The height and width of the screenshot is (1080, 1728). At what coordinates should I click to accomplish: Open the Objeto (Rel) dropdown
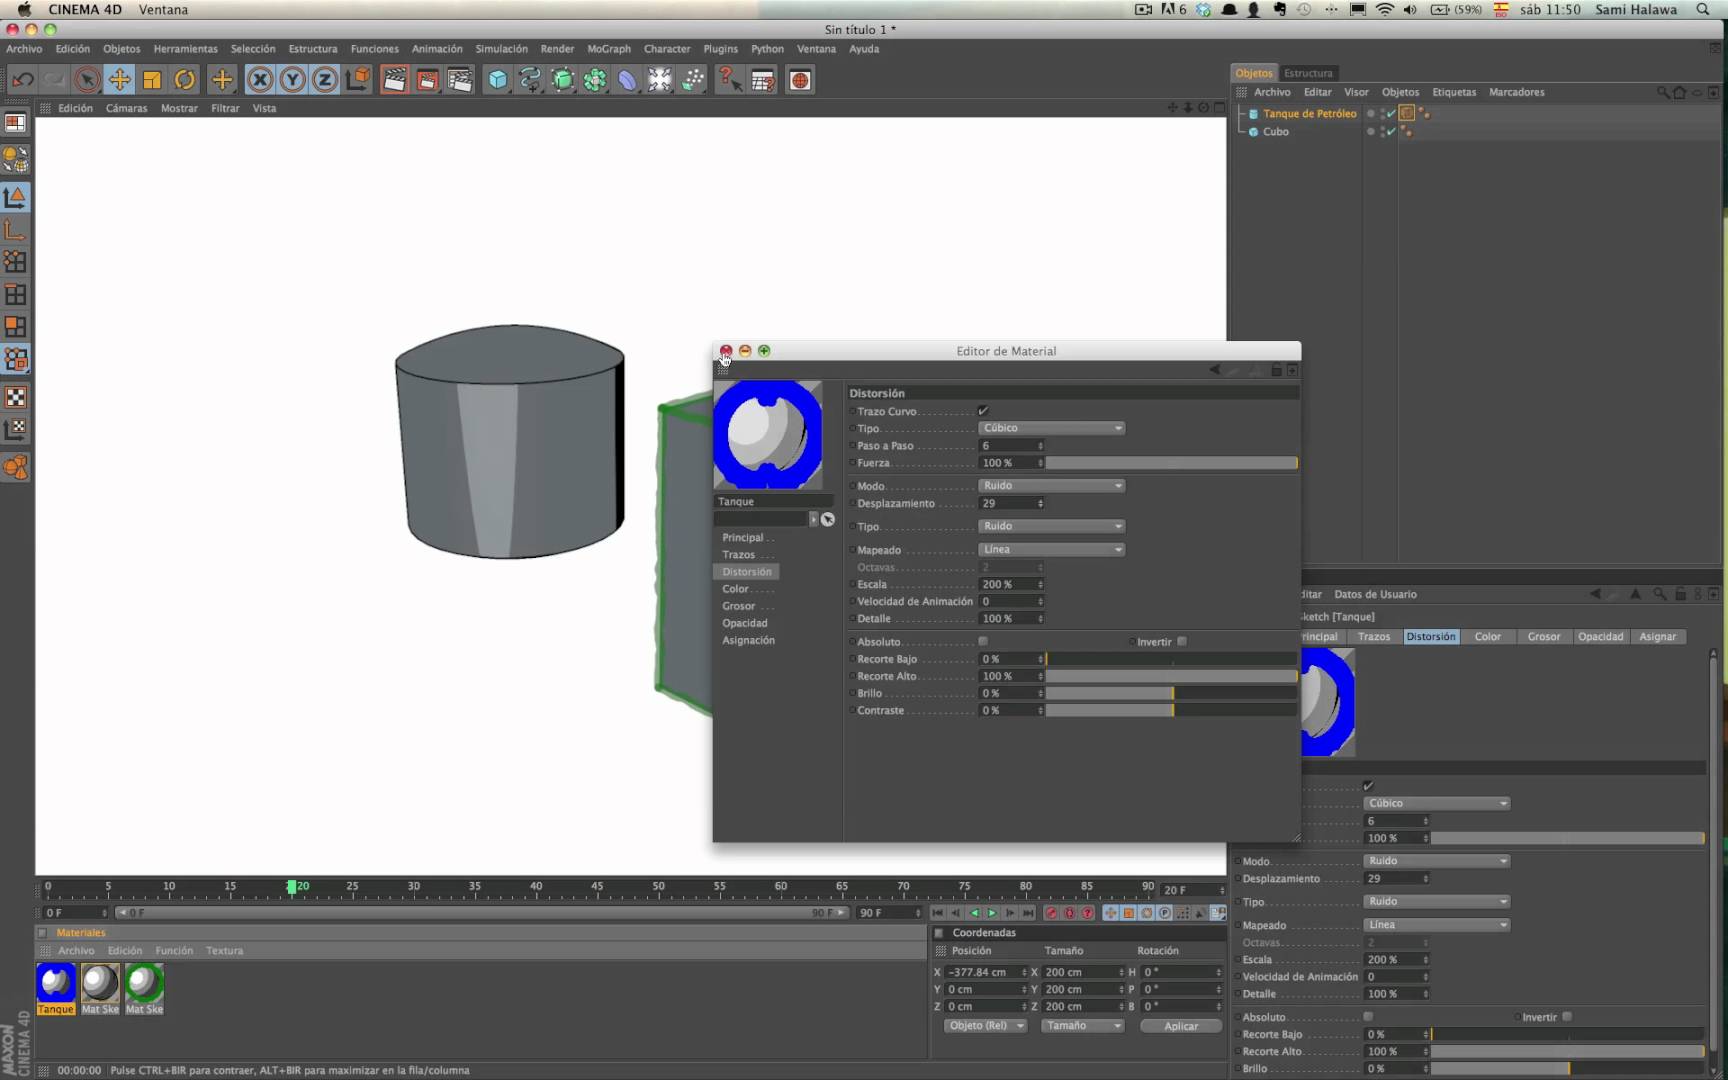[x=986, y=1026]
